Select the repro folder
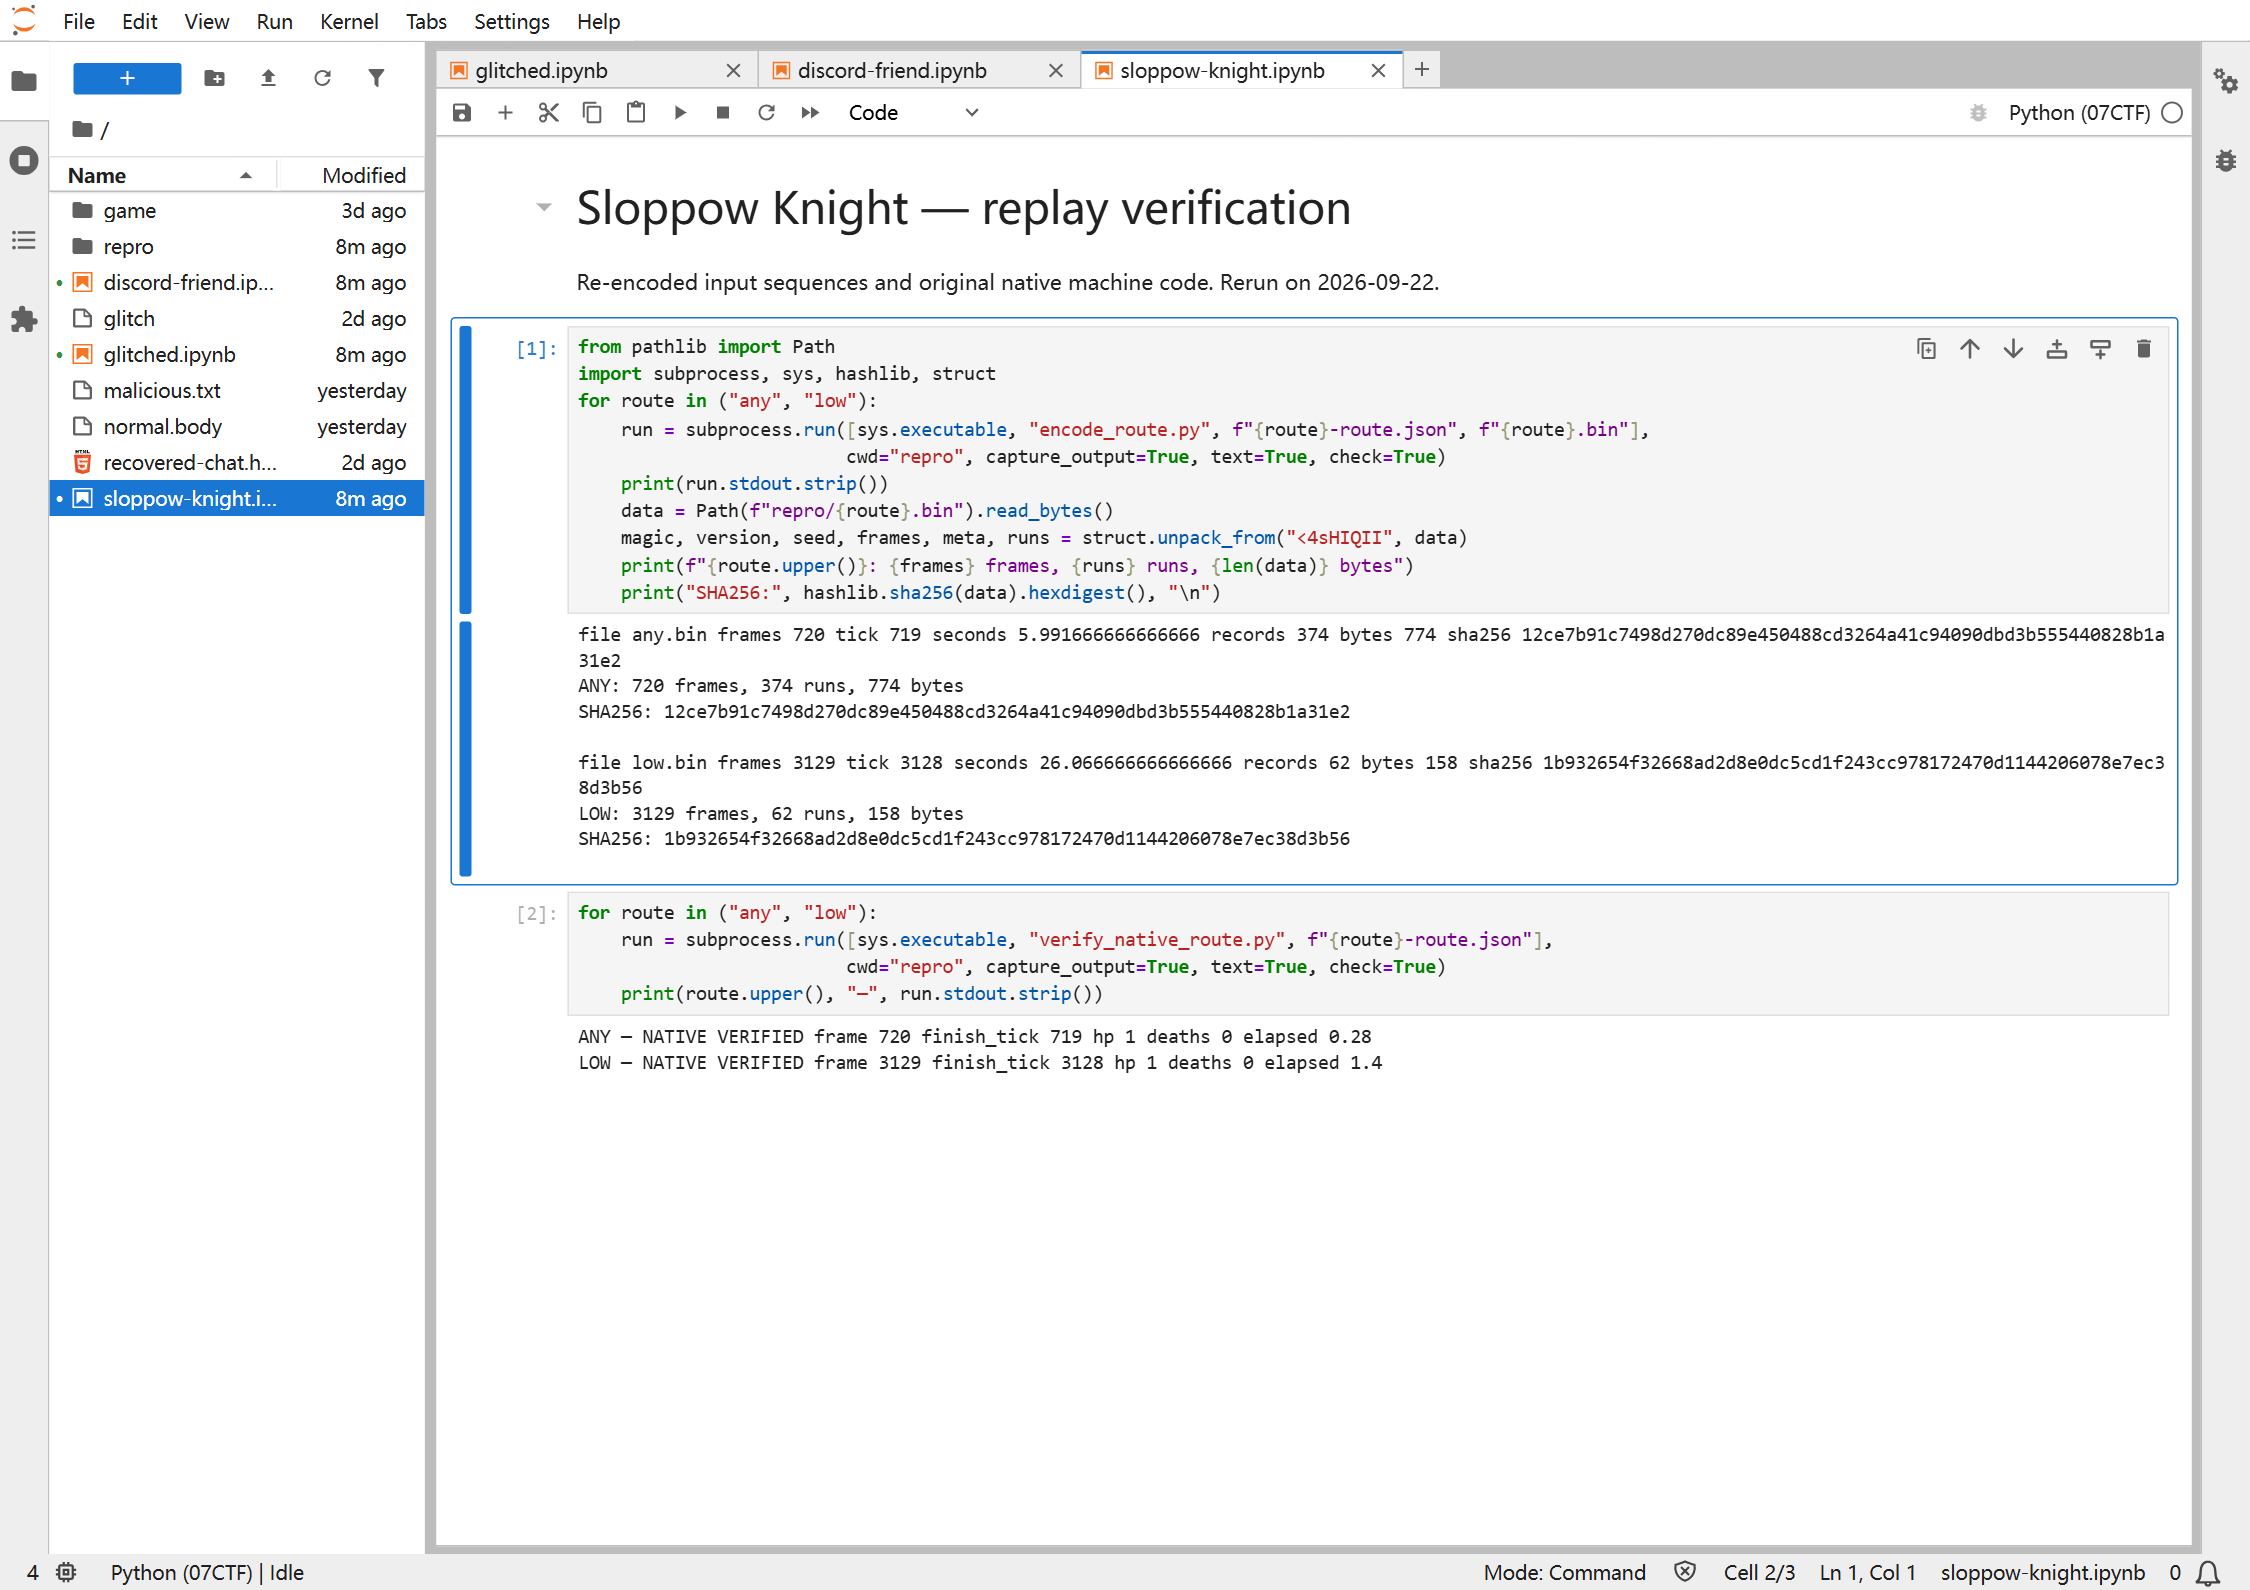This screenshot has width=2250, height=1590. pyautogui.click(x=237, y=247)
